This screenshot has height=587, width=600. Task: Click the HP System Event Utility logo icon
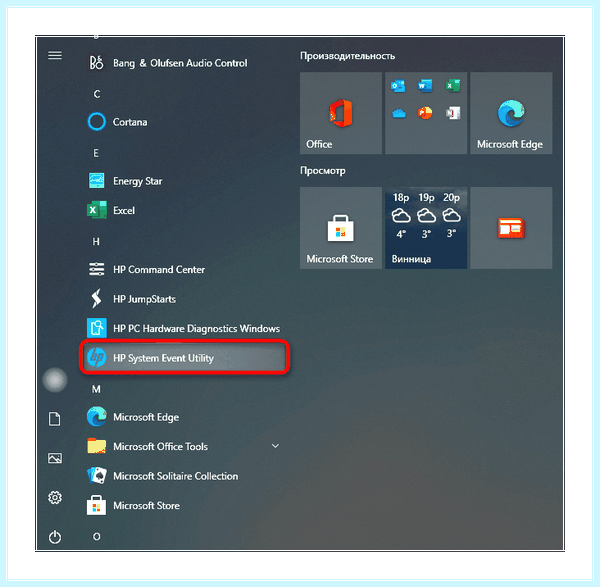[x=96, y=357]
